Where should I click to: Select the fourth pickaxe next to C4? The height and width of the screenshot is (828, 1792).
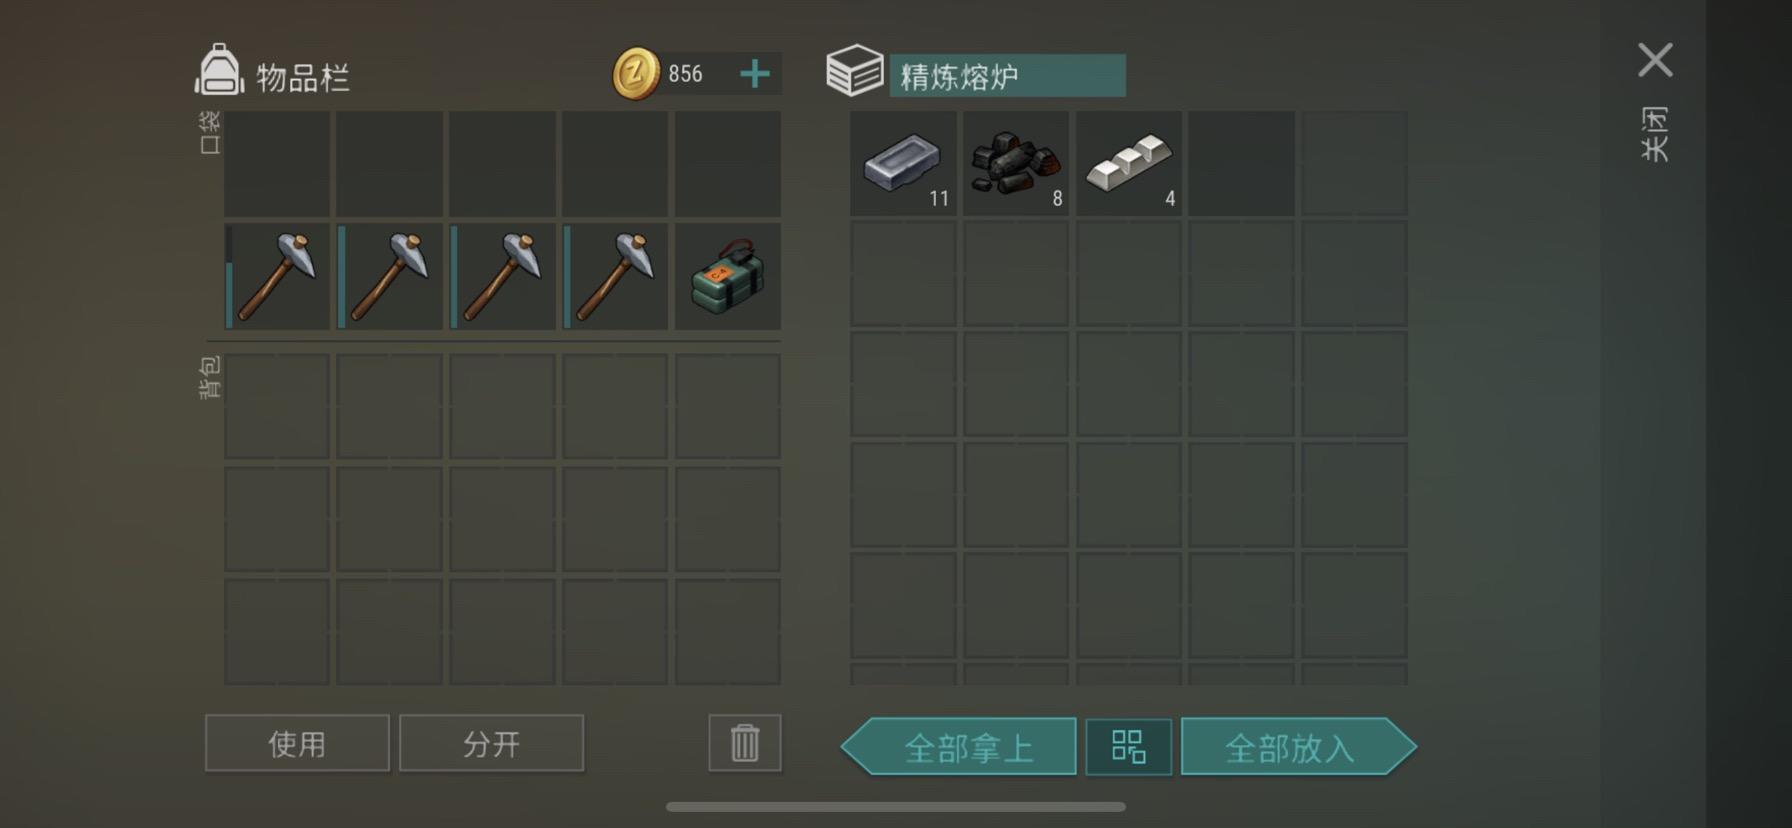615,277
